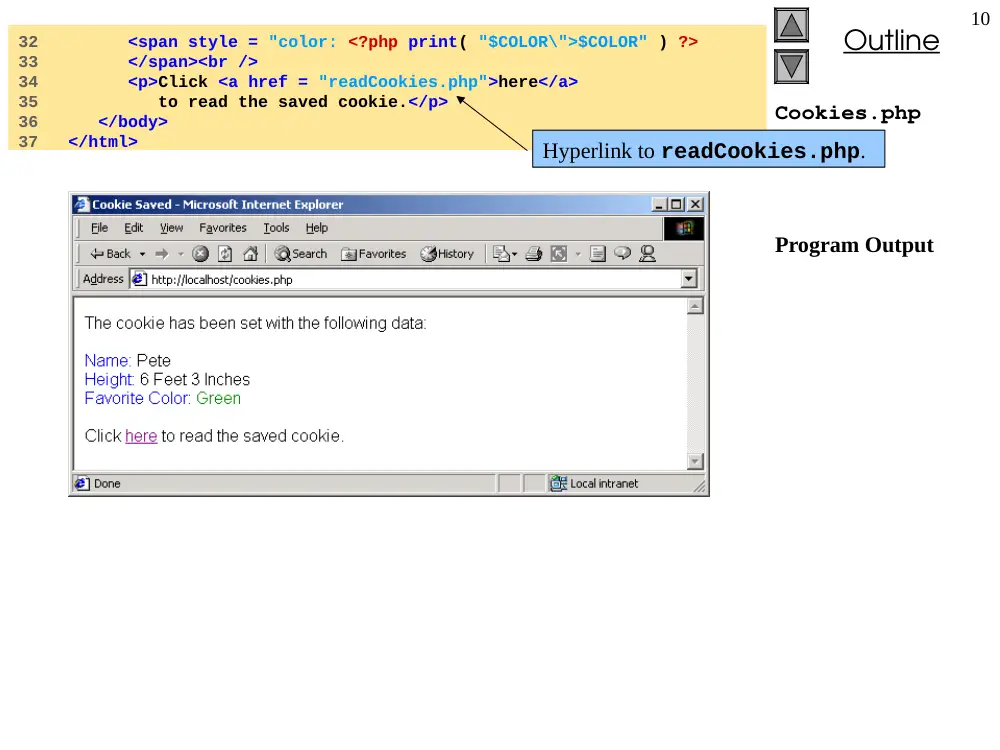Click the scrollbar up arrow
Screen dimensions: 1000x750
click(x=695, y=307)
